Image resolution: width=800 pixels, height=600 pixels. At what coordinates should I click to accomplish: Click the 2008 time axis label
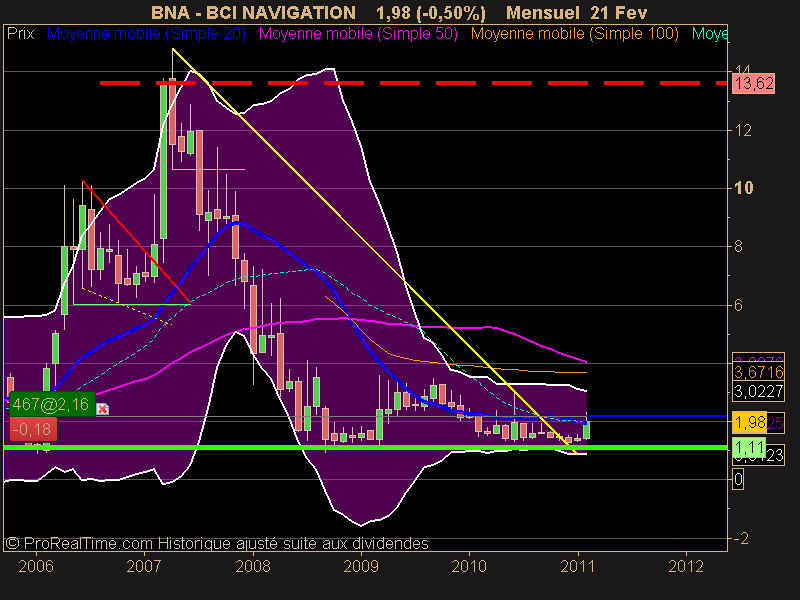tap(253, 566)
